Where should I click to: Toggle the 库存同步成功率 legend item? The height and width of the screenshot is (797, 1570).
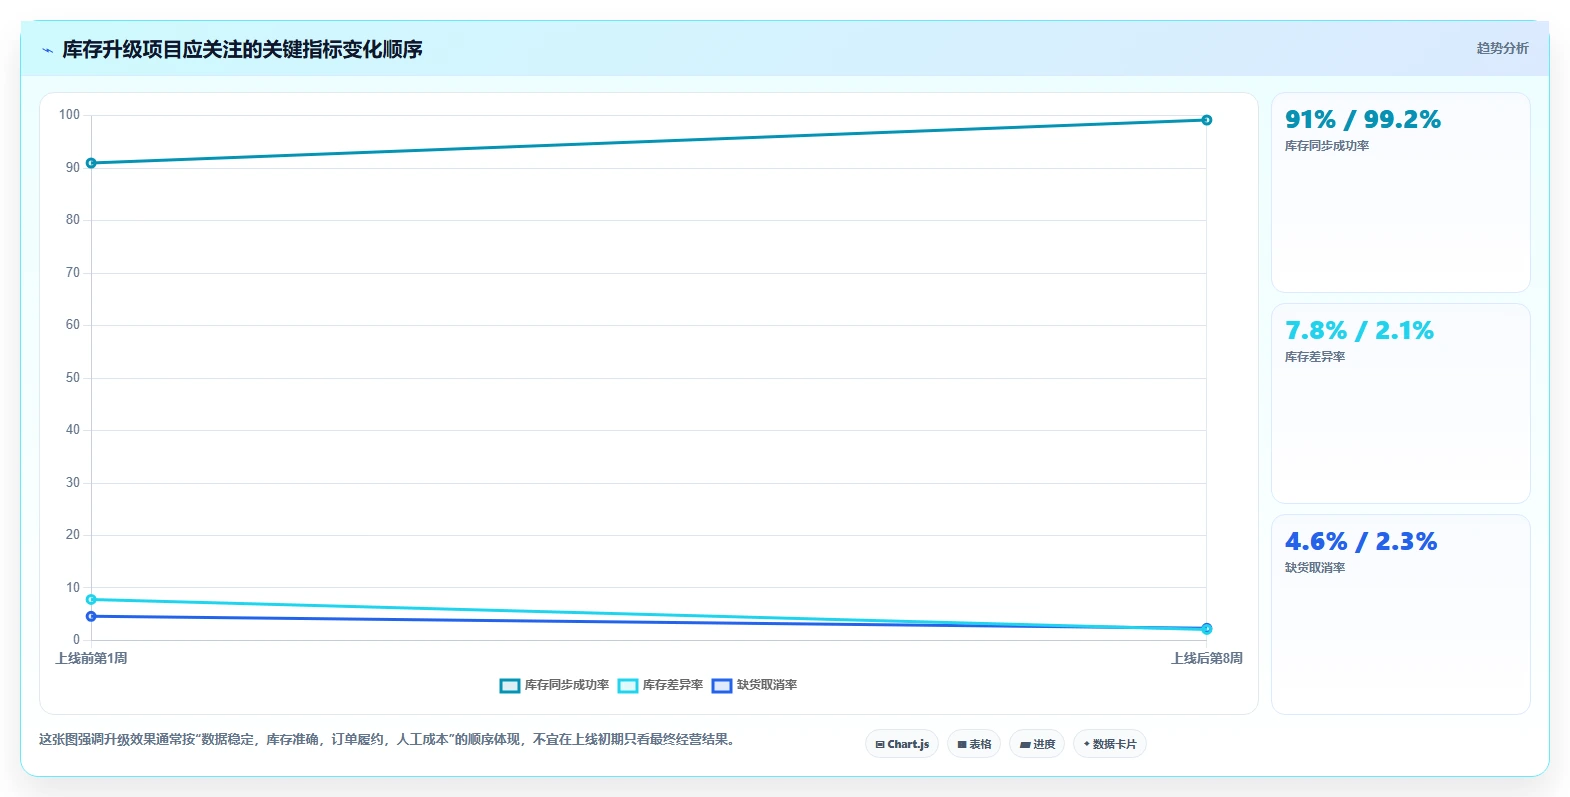tap(554, 685)
